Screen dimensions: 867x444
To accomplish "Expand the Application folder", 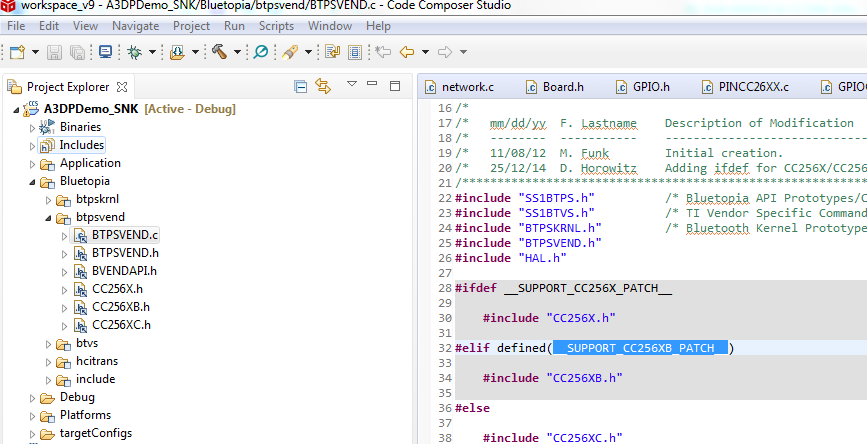I will (x=32, y=164).
